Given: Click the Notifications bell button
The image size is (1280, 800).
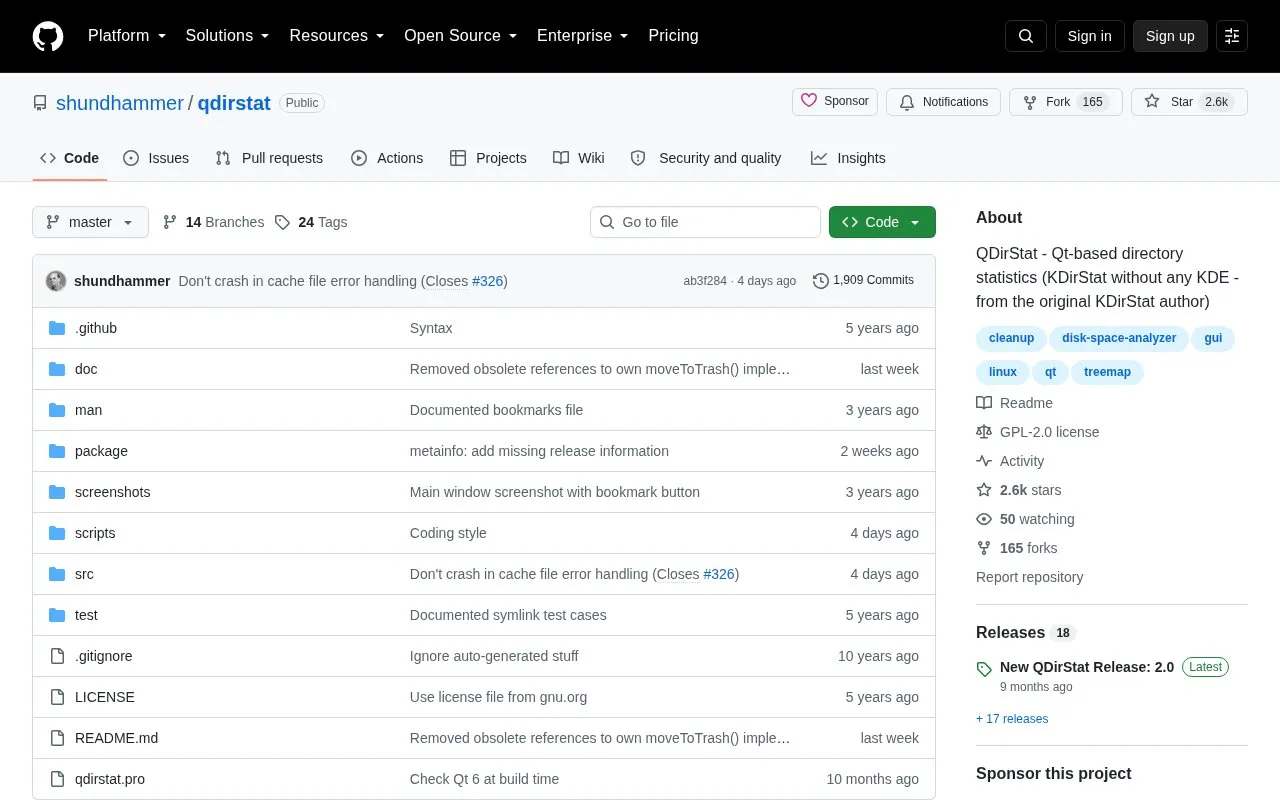Looking at the screenshot, I should (943, 102).
